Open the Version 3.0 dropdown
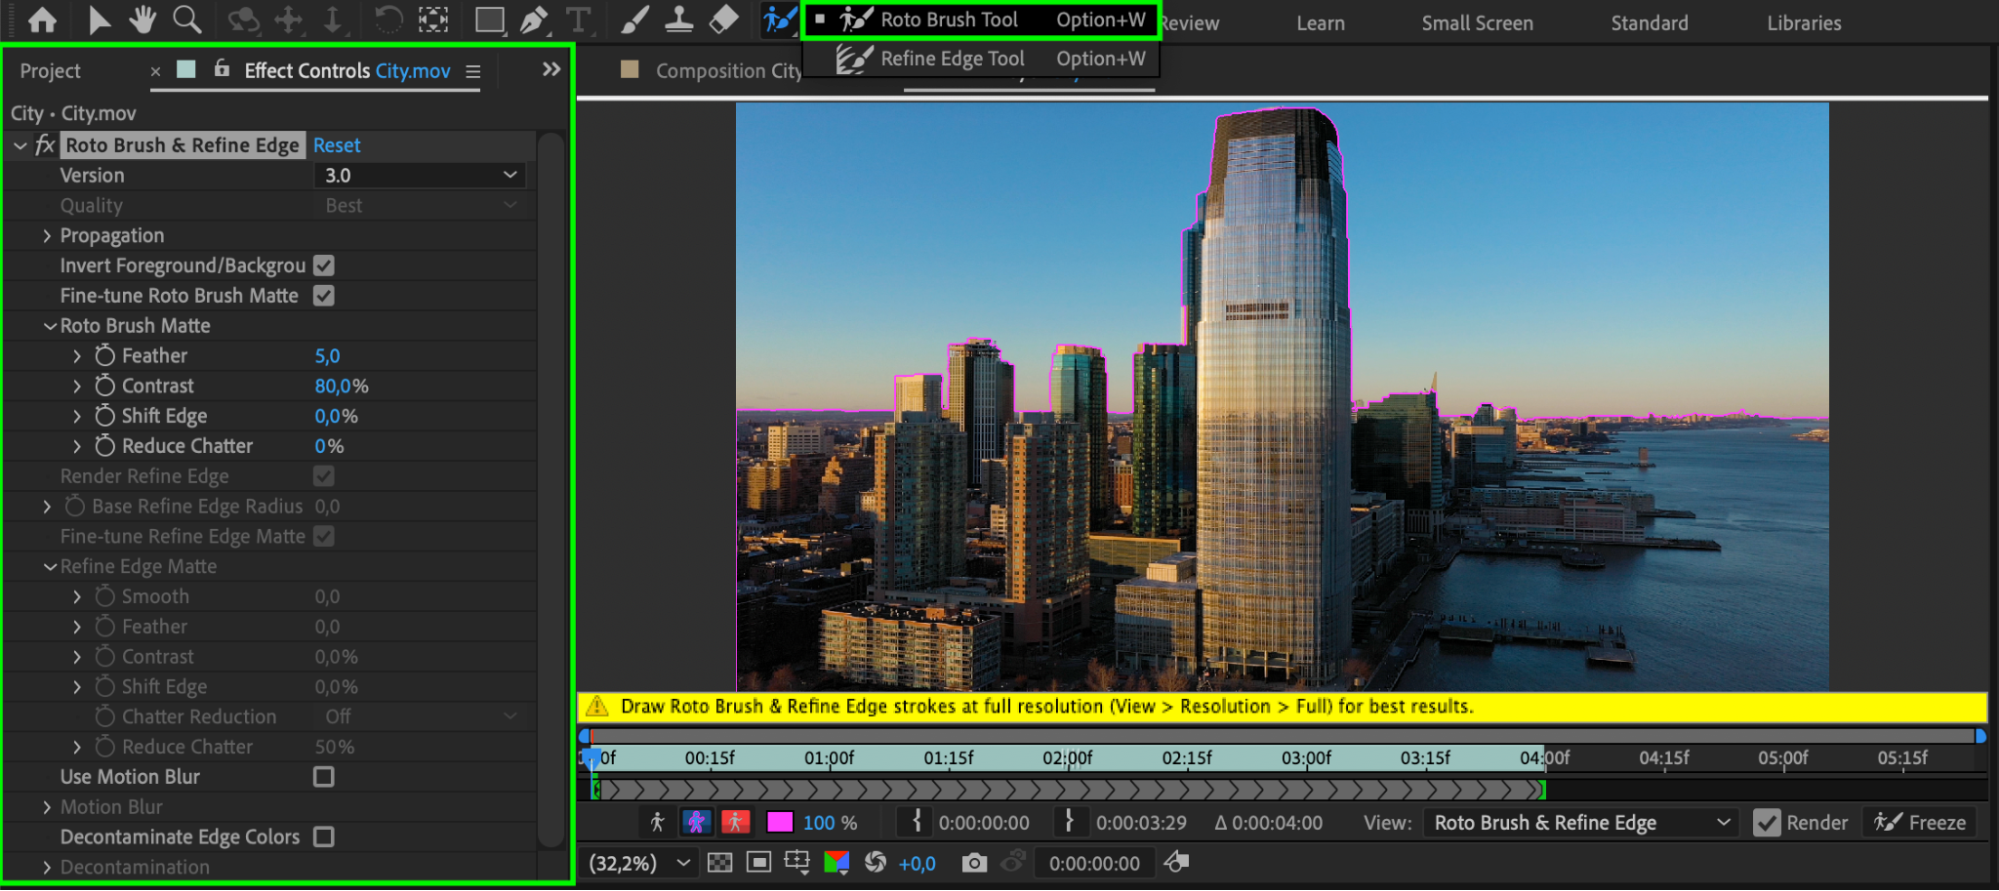 tap(420, 176)
